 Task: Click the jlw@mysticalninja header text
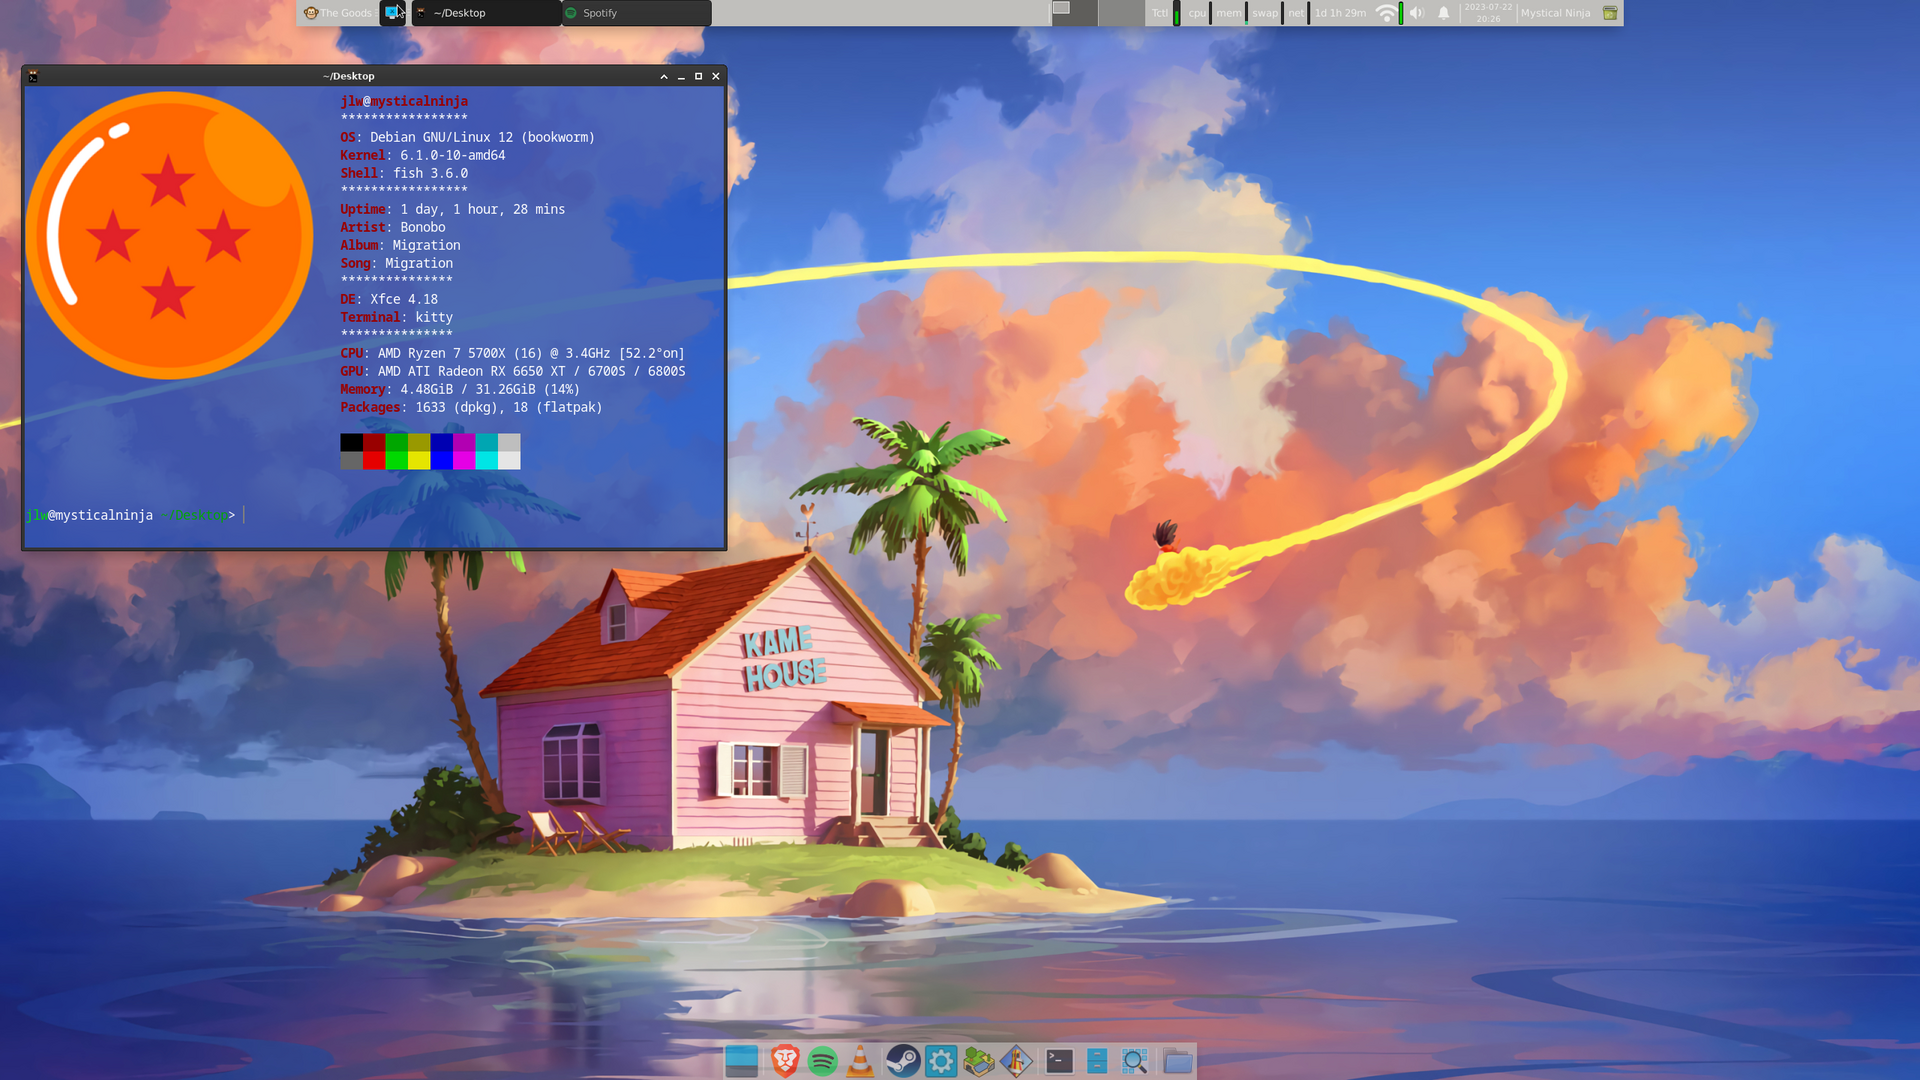tap(404, 101)
